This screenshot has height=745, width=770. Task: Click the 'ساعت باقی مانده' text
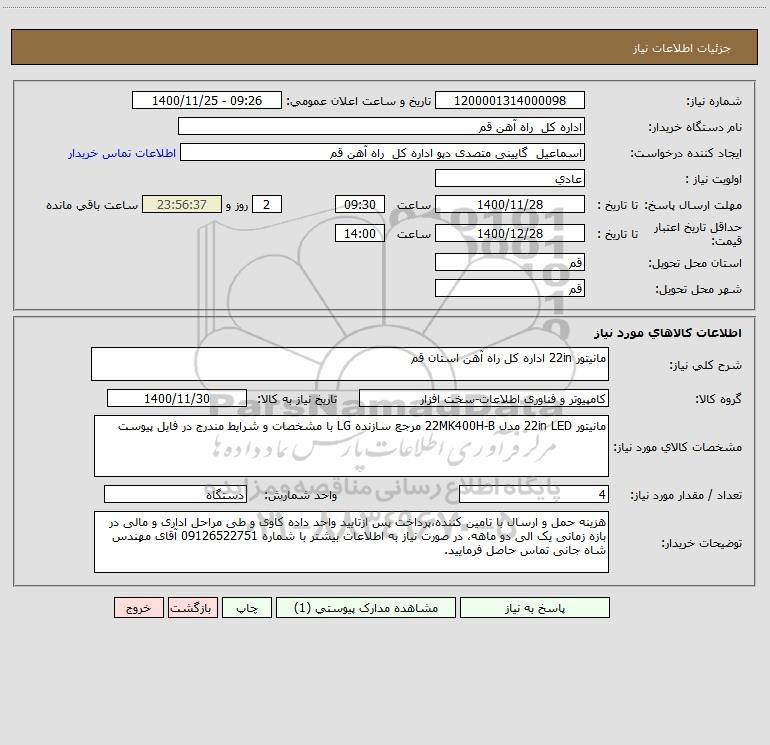tap(92, 205)
